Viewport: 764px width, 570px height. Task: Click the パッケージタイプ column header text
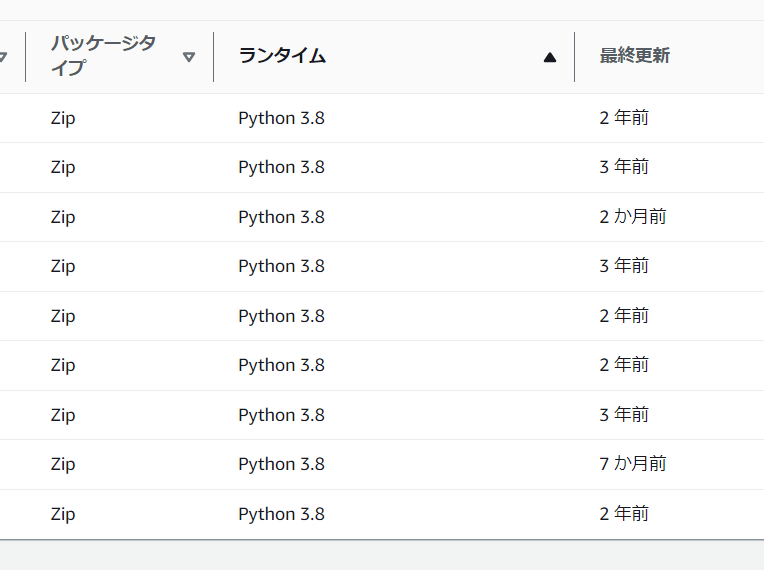pyautogui.click(x=103, y=56)
